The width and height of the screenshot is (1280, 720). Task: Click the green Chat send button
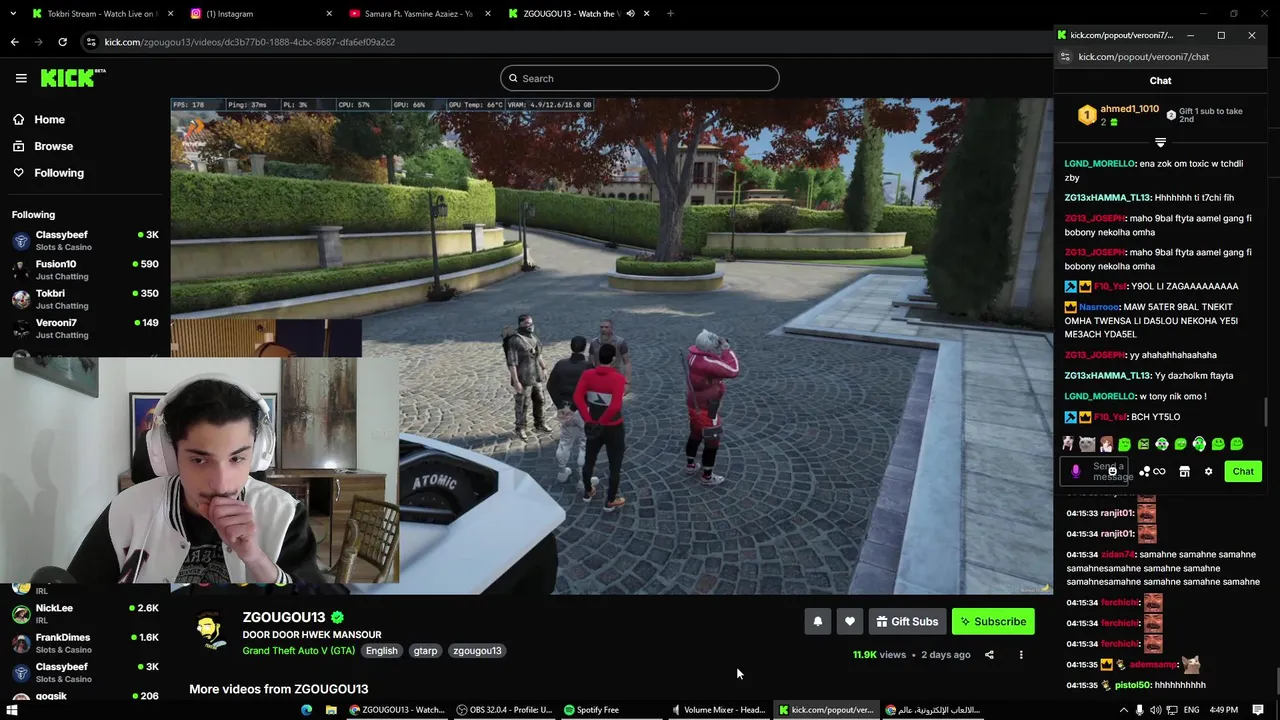(x=1243, y=471)
